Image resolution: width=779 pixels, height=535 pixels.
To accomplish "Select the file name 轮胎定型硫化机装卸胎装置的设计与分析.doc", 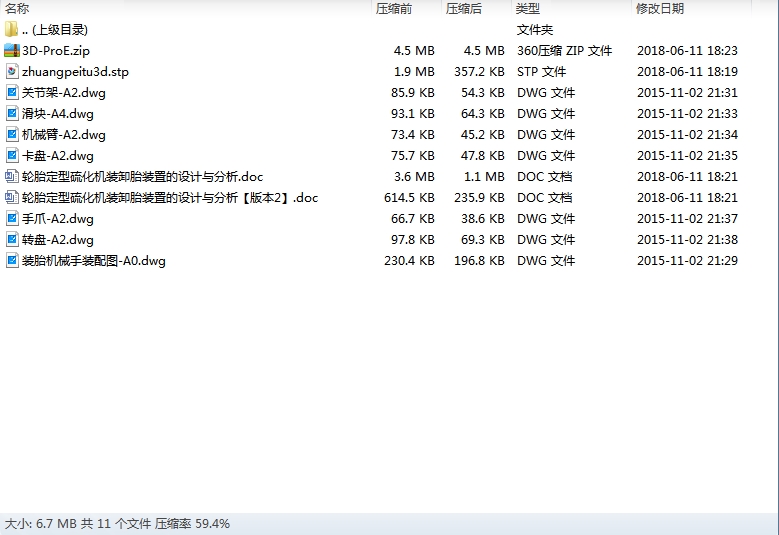I will pos(142,177).
